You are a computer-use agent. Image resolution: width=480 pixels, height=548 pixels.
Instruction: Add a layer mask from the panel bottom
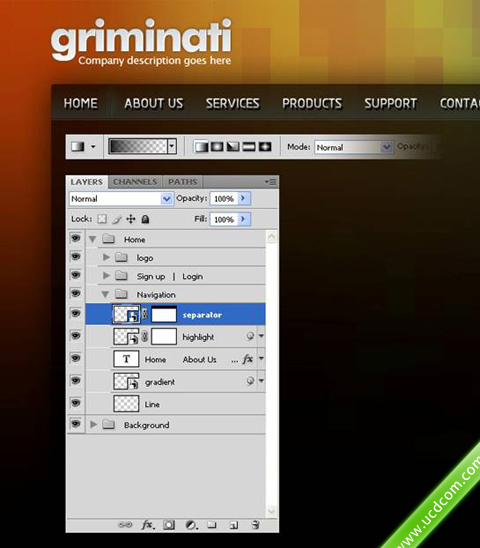169,525
